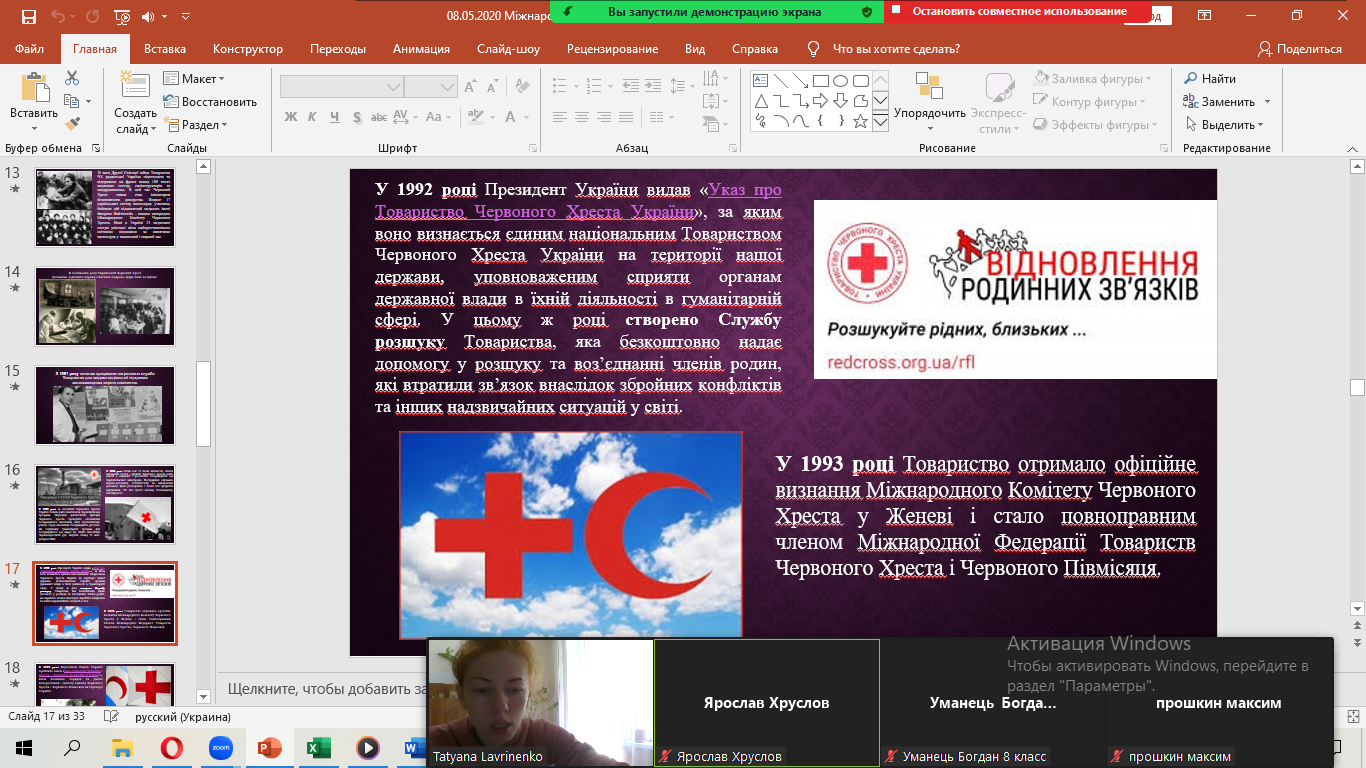
Task: Open Zoom from the Windows taskbar
Action: point(220,747)
